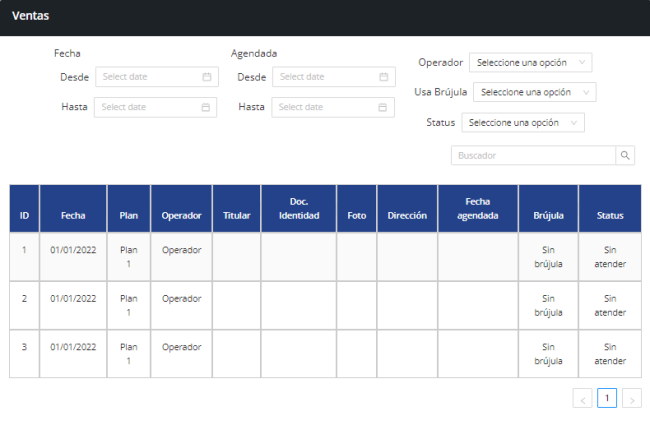Click calendar icon in Agendada Desde field

pos(384,77)
